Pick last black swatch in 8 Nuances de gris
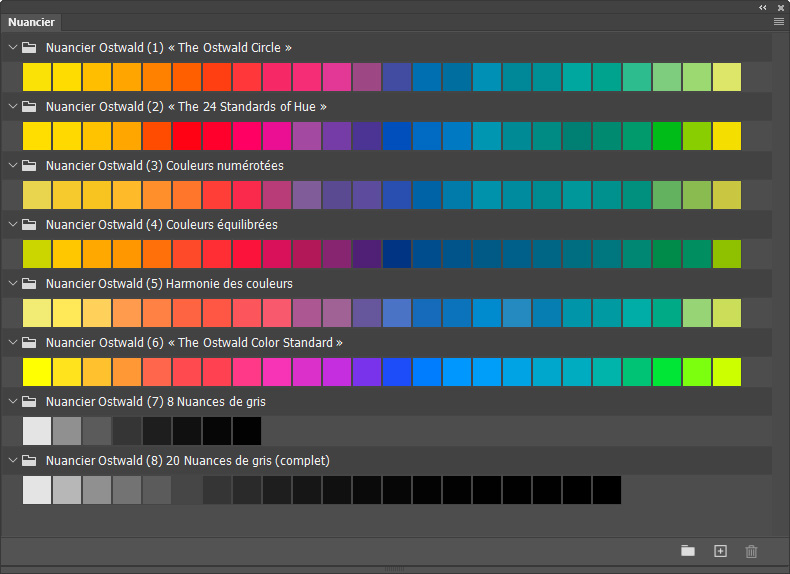Image resolution: width=790 pixels, height=574 pixels. coord(247,430)
